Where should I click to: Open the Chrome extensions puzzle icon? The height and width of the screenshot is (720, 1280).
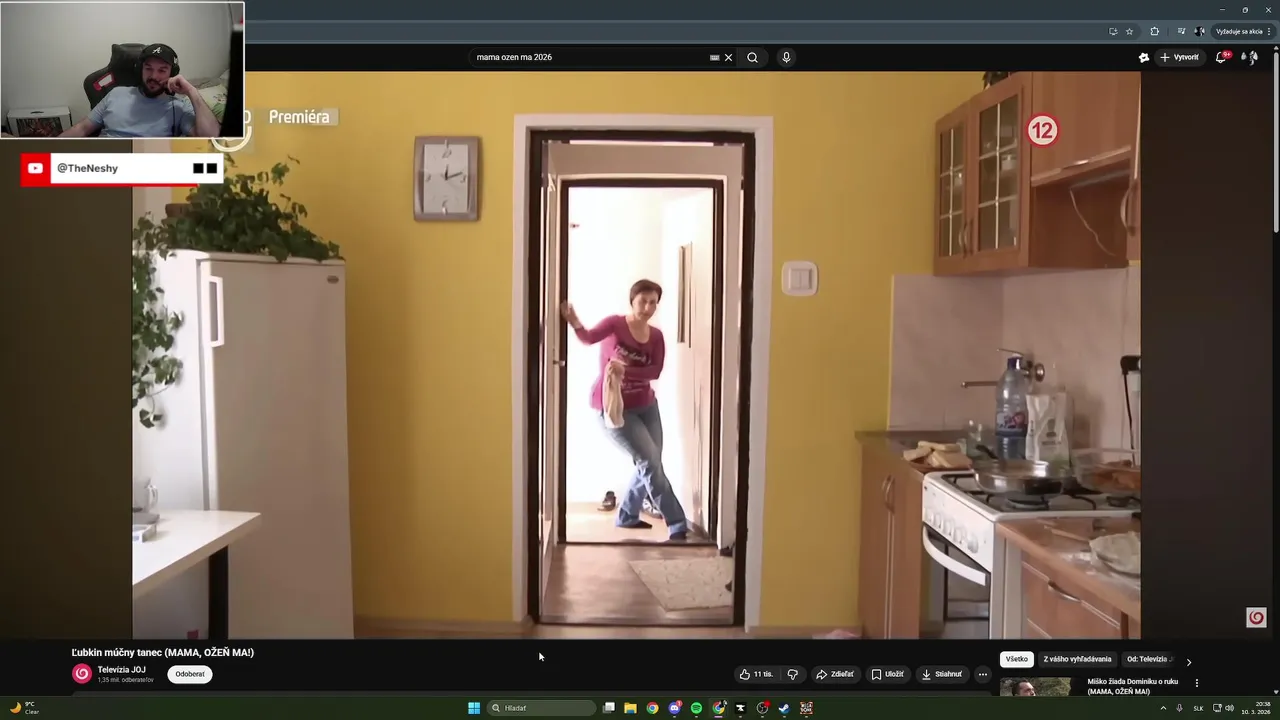(1154, 31)
